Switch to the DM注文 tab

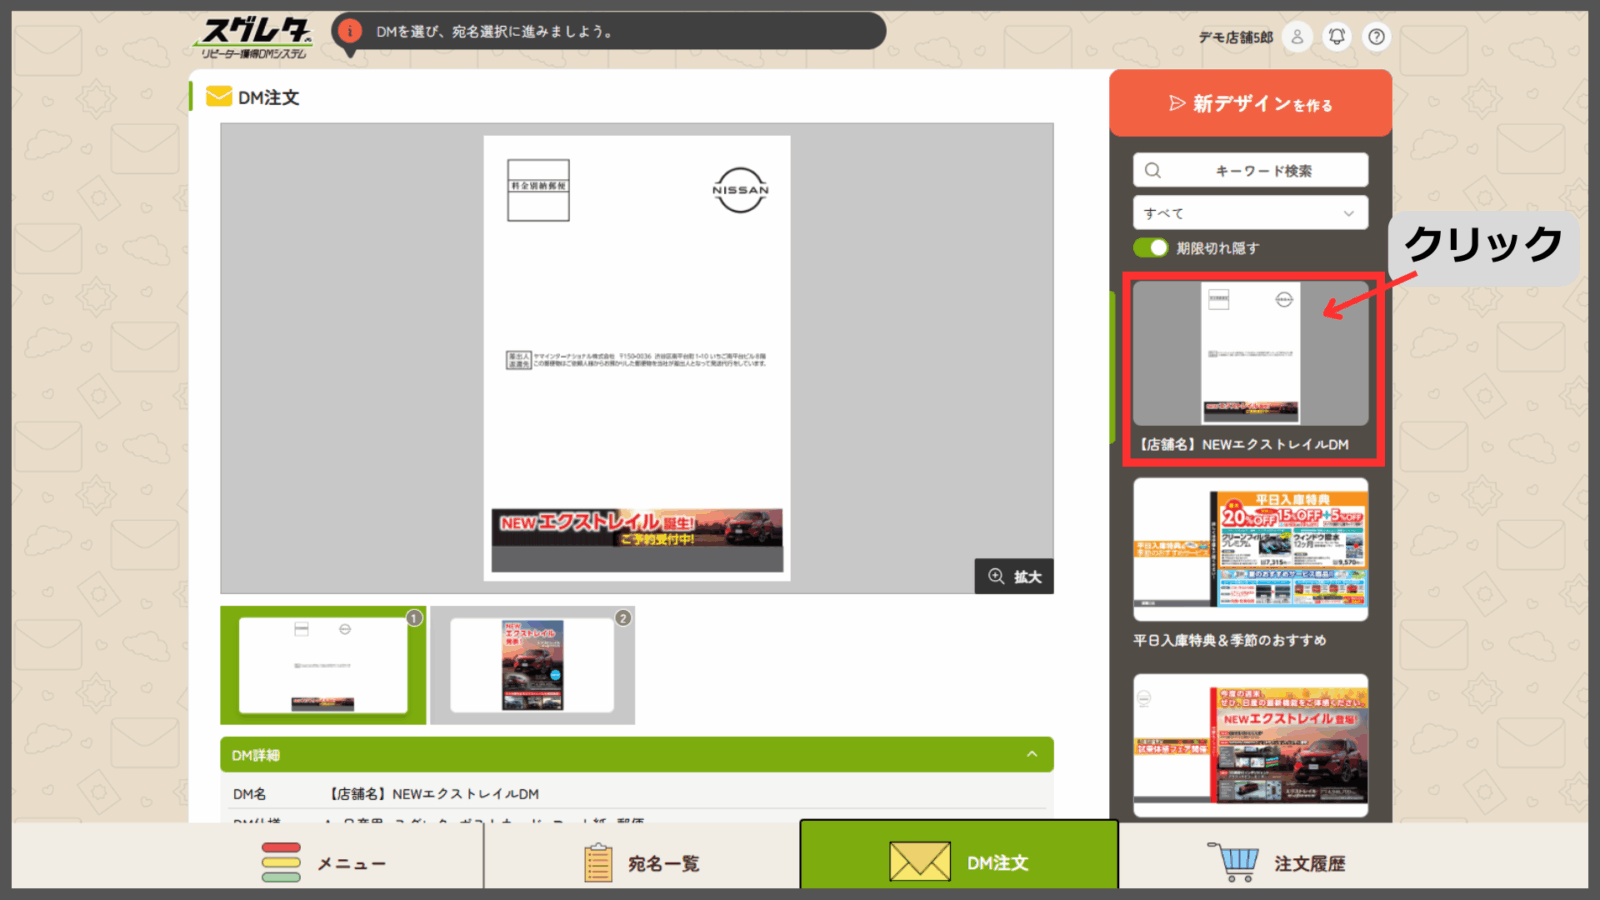958,861
